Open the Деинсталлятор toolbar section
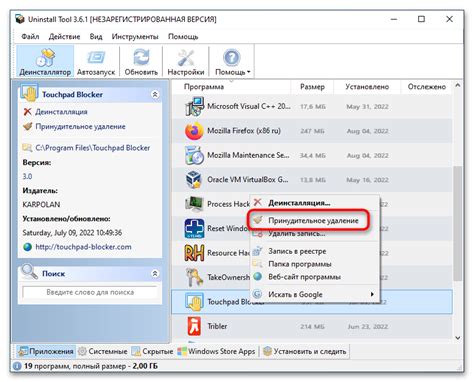The width and height of the screenshot is (474, 382). 45,62
